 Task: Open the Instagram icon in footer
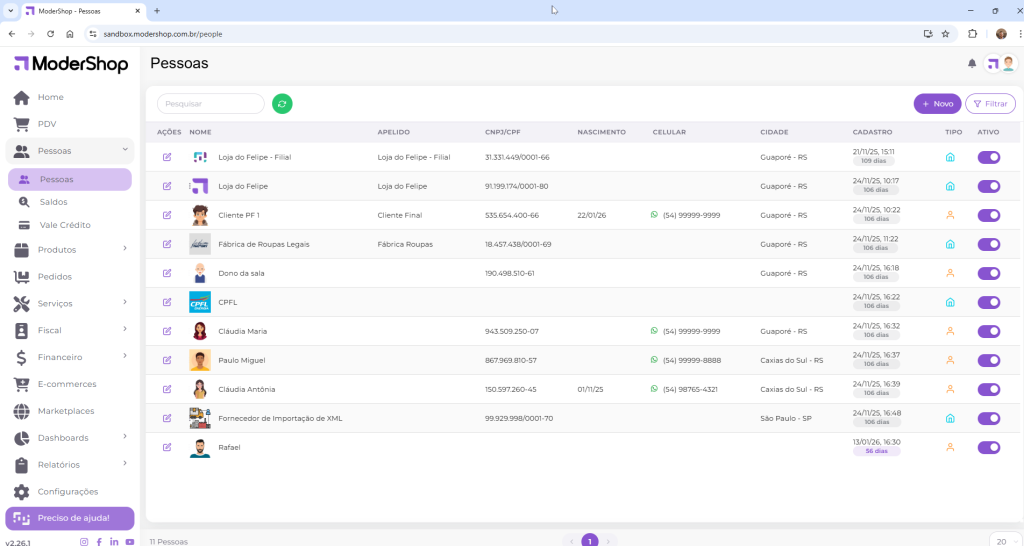point(84,541)
